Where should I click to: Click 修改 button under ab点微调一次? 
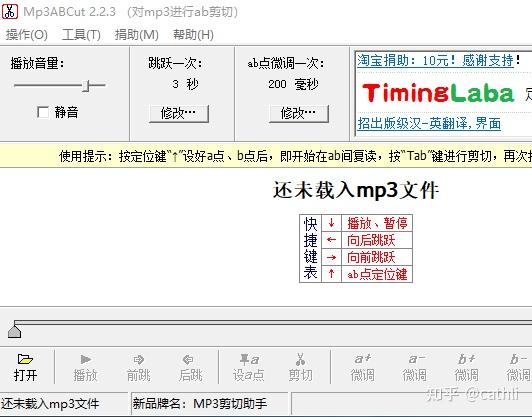[x=299, y=113]
